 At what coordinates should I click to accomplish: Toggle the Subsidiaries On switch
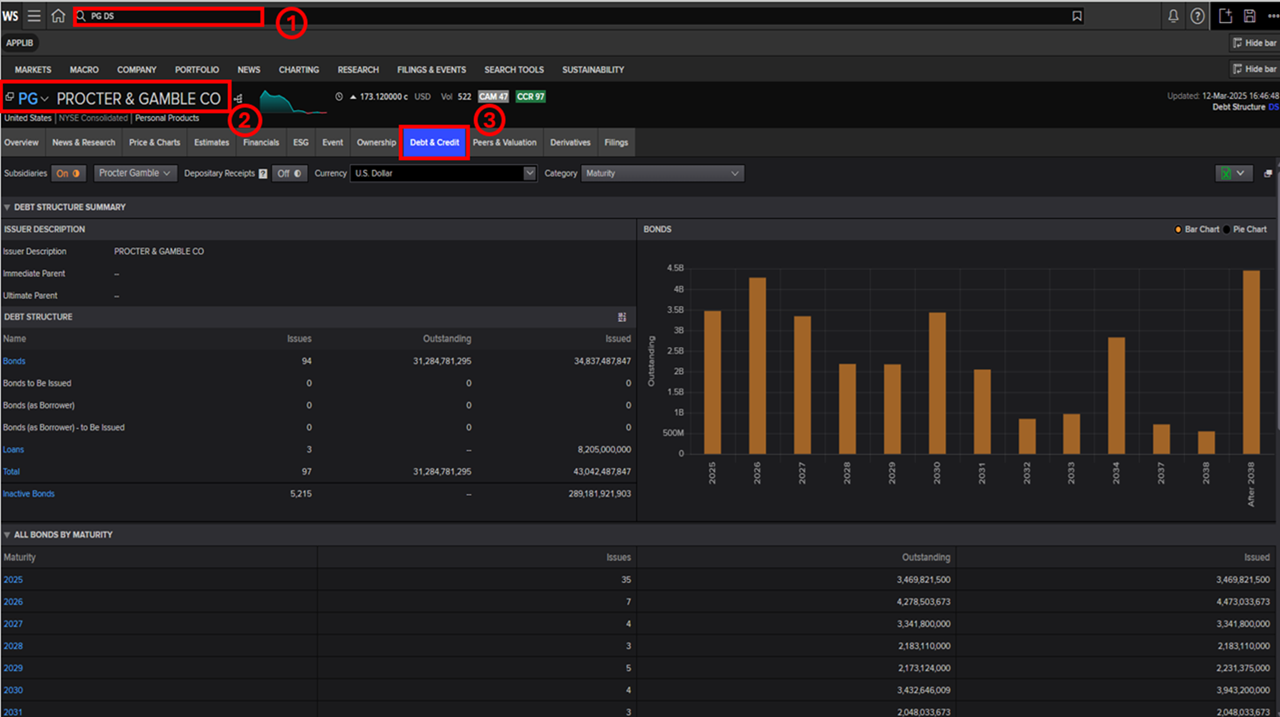coord(68,173)
